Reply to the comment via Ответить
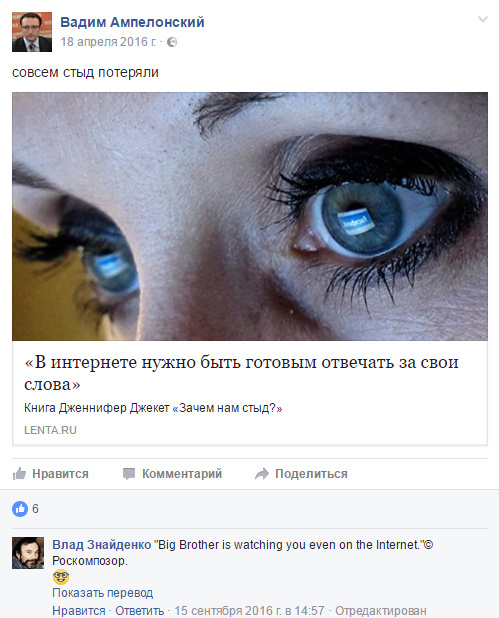The width and height of the screenshot is (499, 618). click(x=140, y=611)
